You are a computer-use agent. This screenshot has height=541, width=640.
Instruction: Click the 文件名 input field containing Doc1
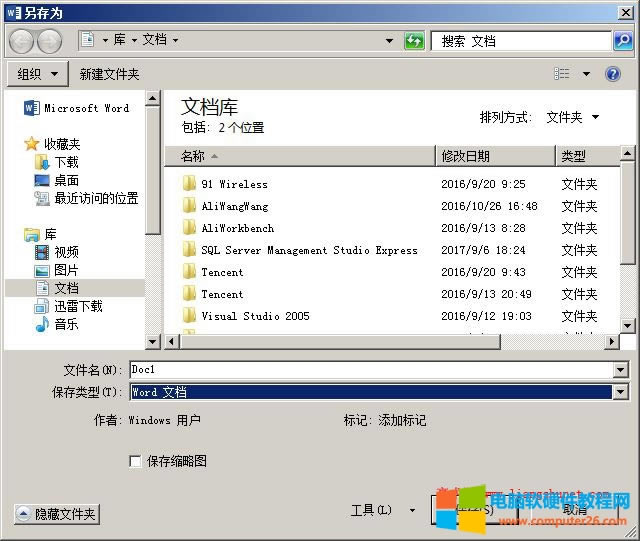coord(371,370)
